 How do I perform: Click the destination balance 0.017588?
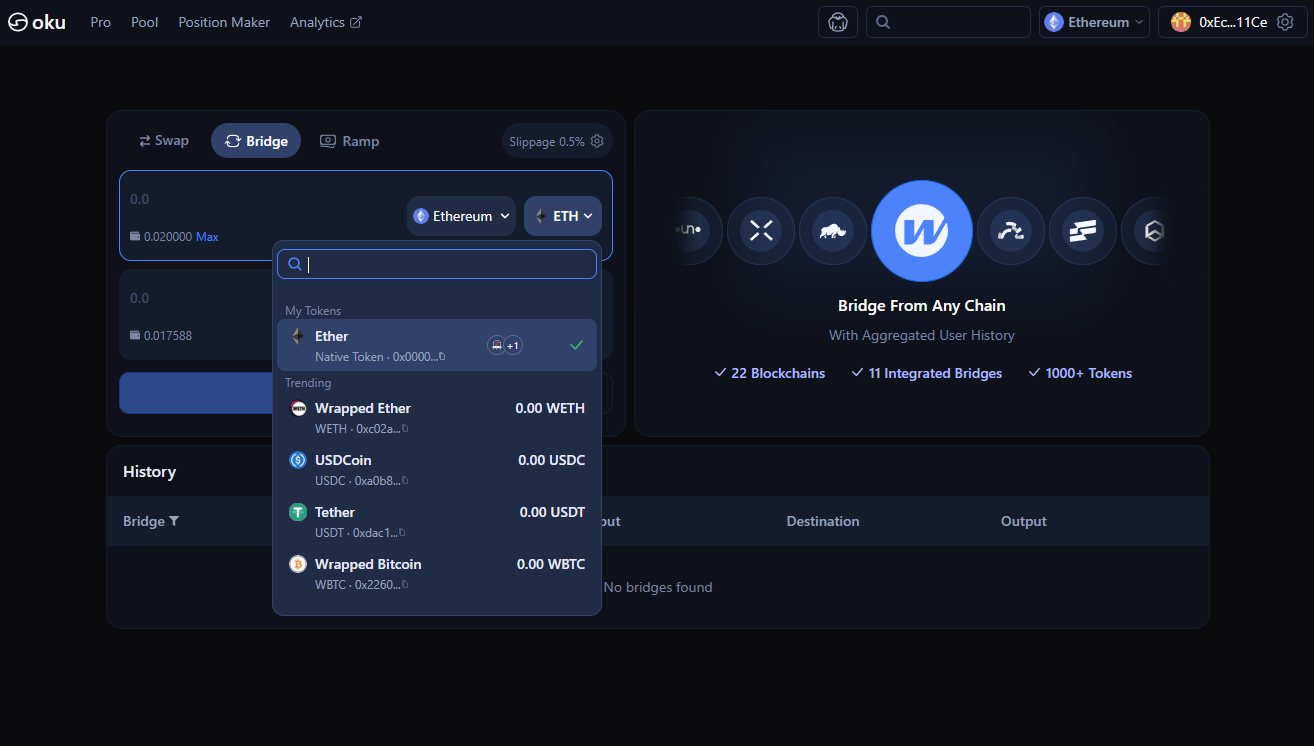168,335
